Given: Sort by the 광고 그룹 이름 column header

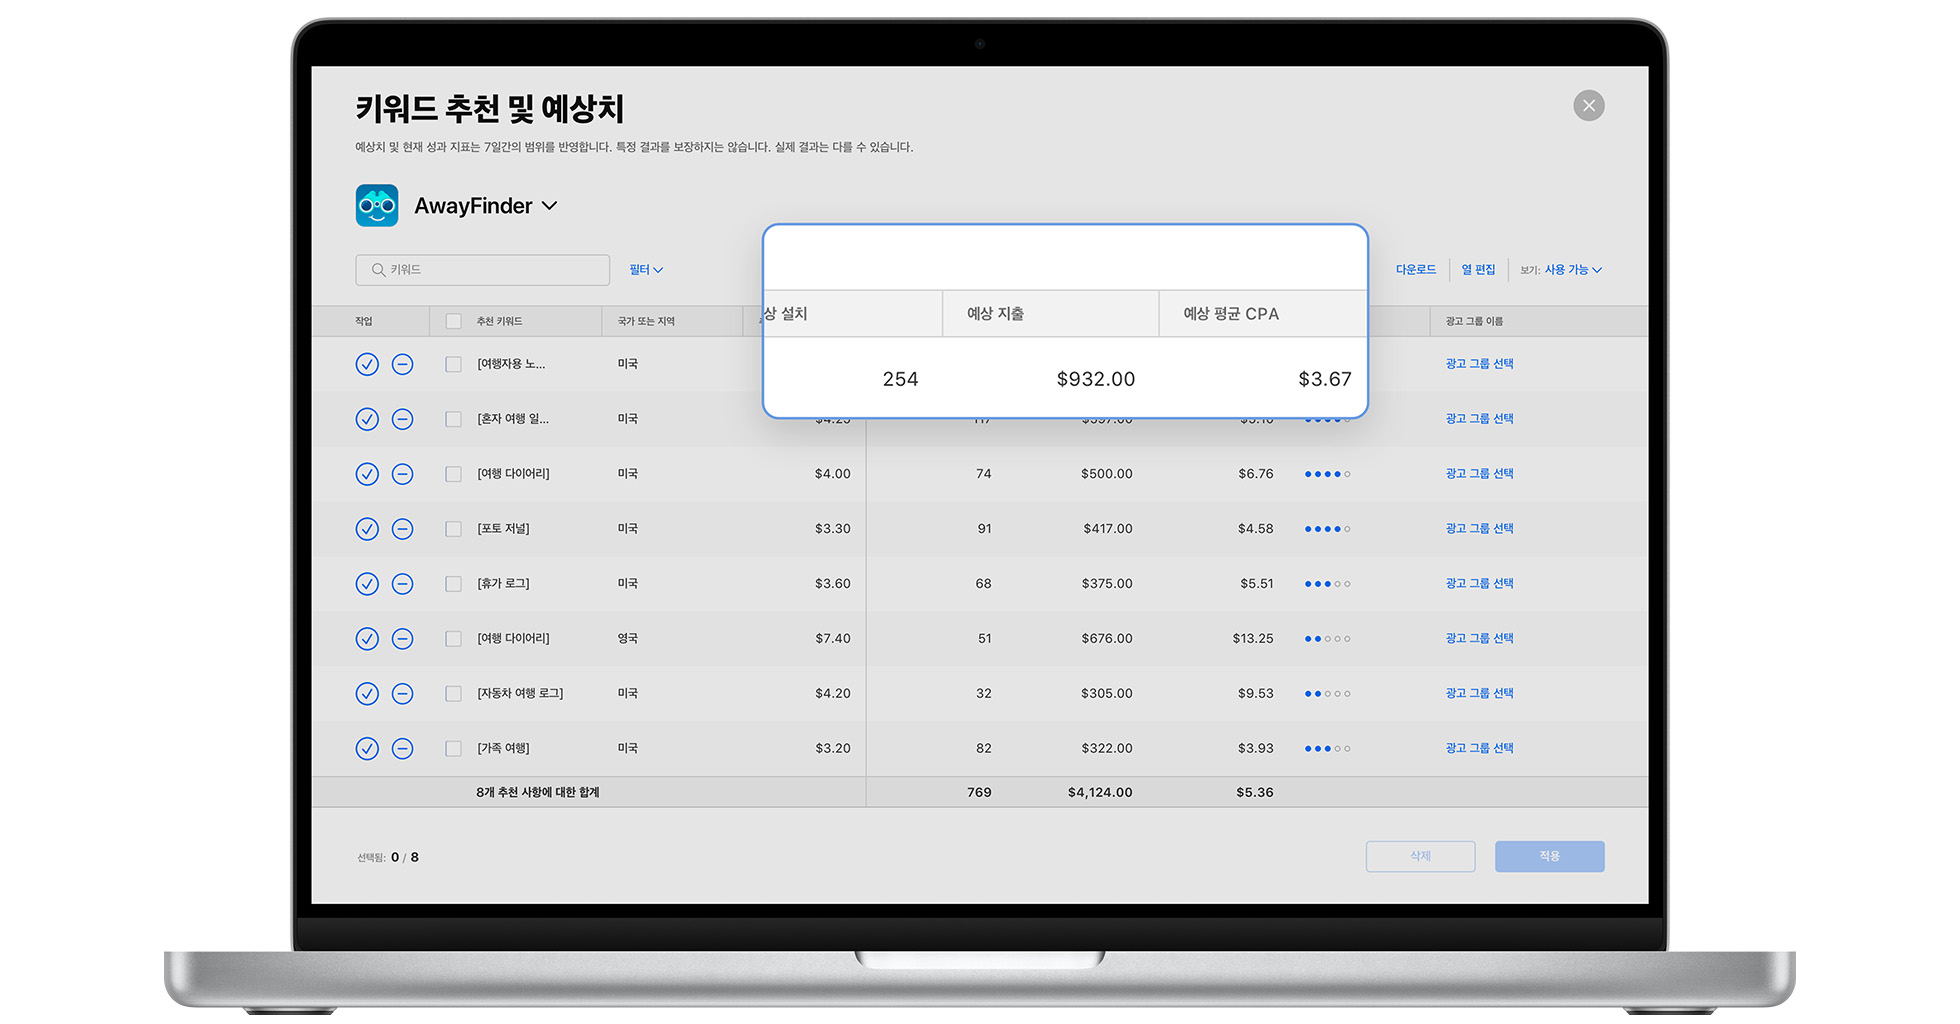Looking at the screenshot, I should (x=1474, y=321).
